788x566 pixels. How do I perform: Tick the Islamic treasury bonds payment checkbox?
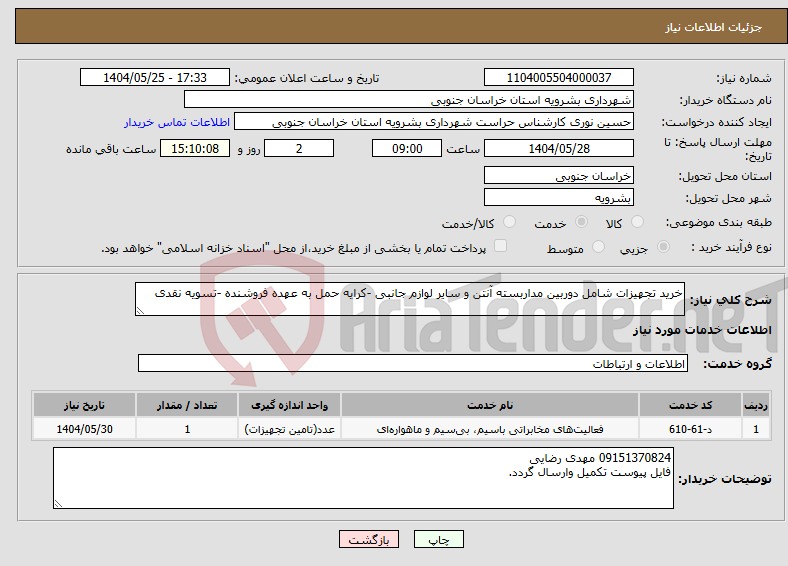tap(501, 246)
